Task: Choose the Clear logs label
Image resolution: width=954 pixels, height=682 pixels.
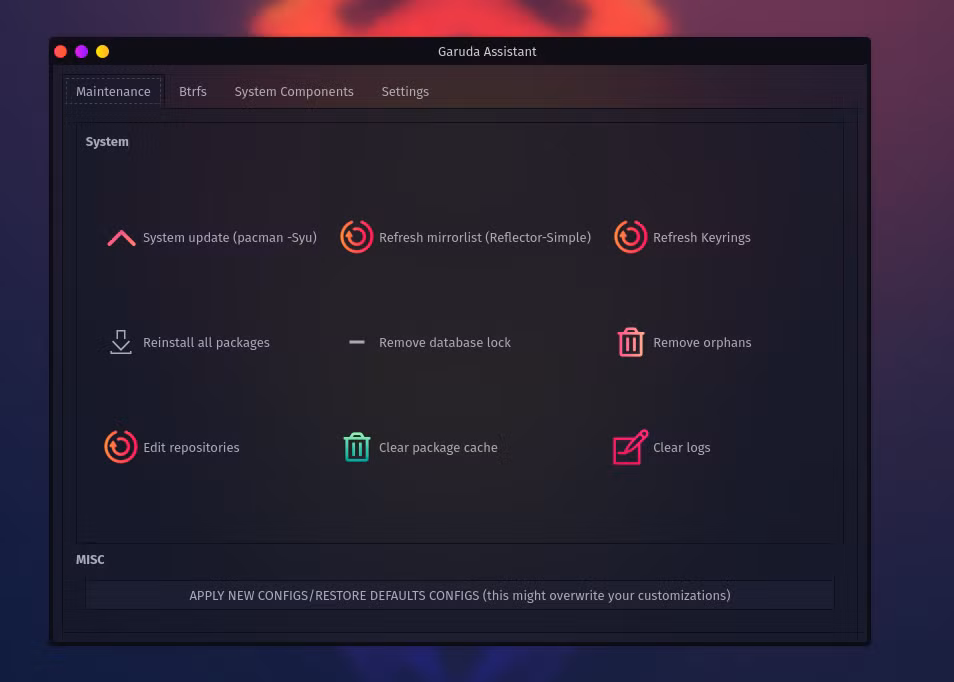Action: [681, 448]
